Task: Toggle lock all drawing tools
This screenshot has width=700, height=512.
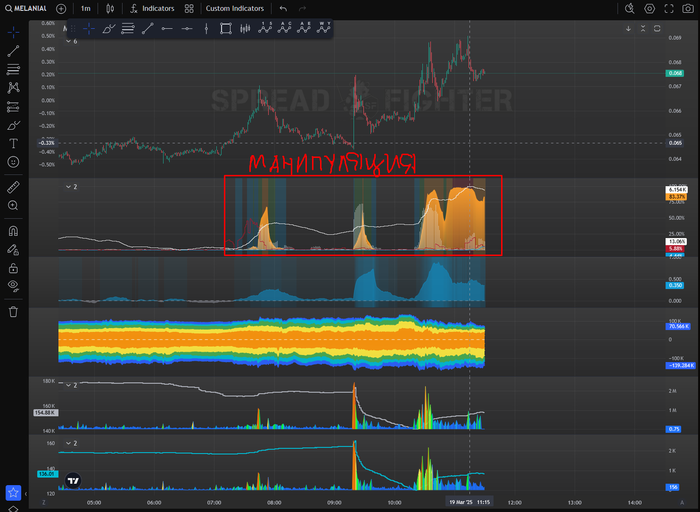Action: tap(13, 268)
